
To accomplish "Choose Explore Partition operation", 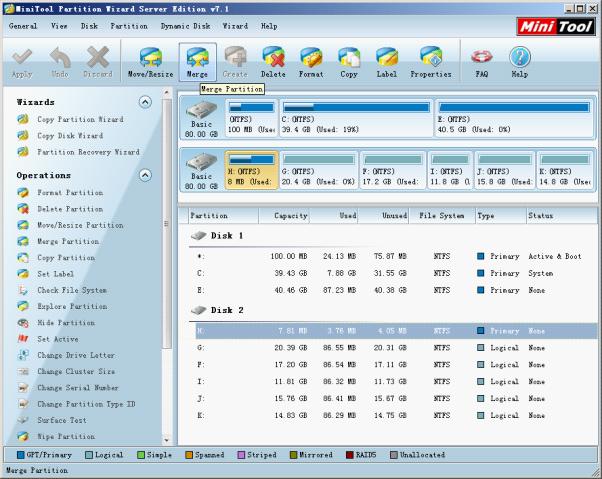I will point(62,306).
